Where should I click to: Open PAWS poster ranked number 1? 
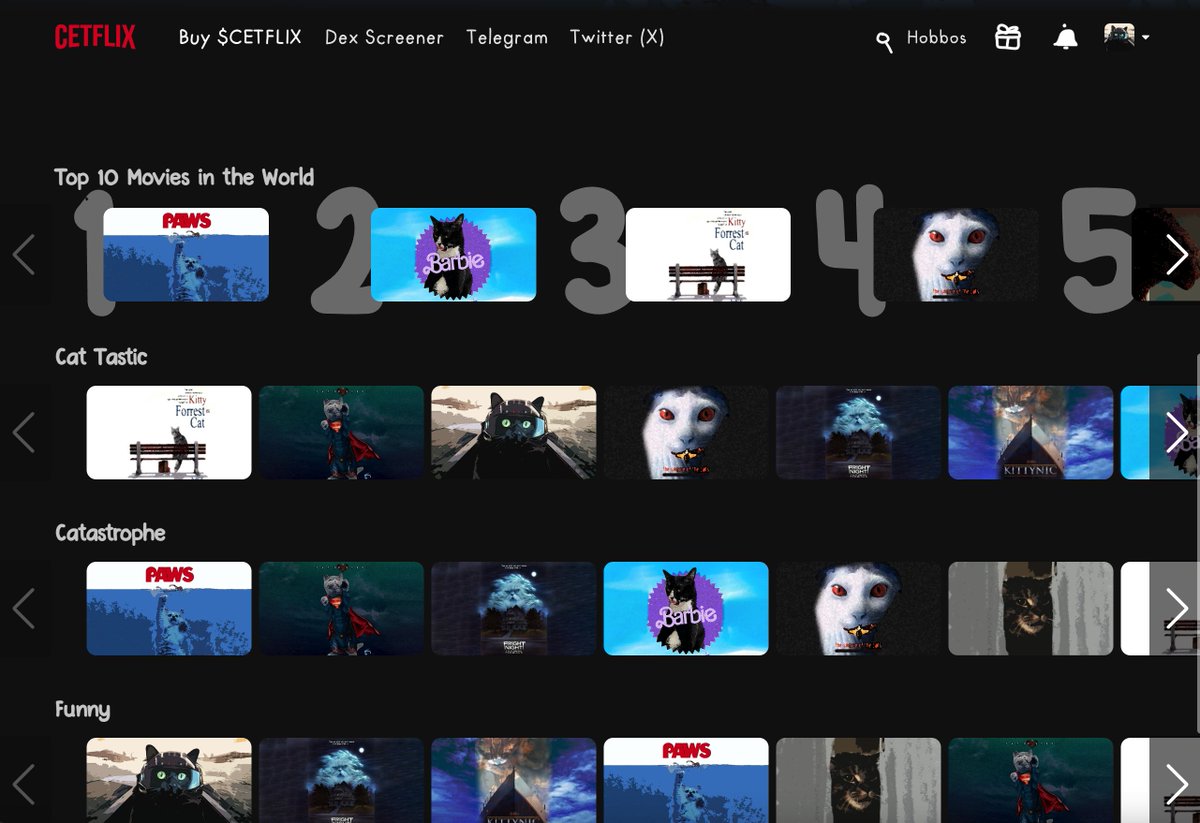[x=186, y=254]
